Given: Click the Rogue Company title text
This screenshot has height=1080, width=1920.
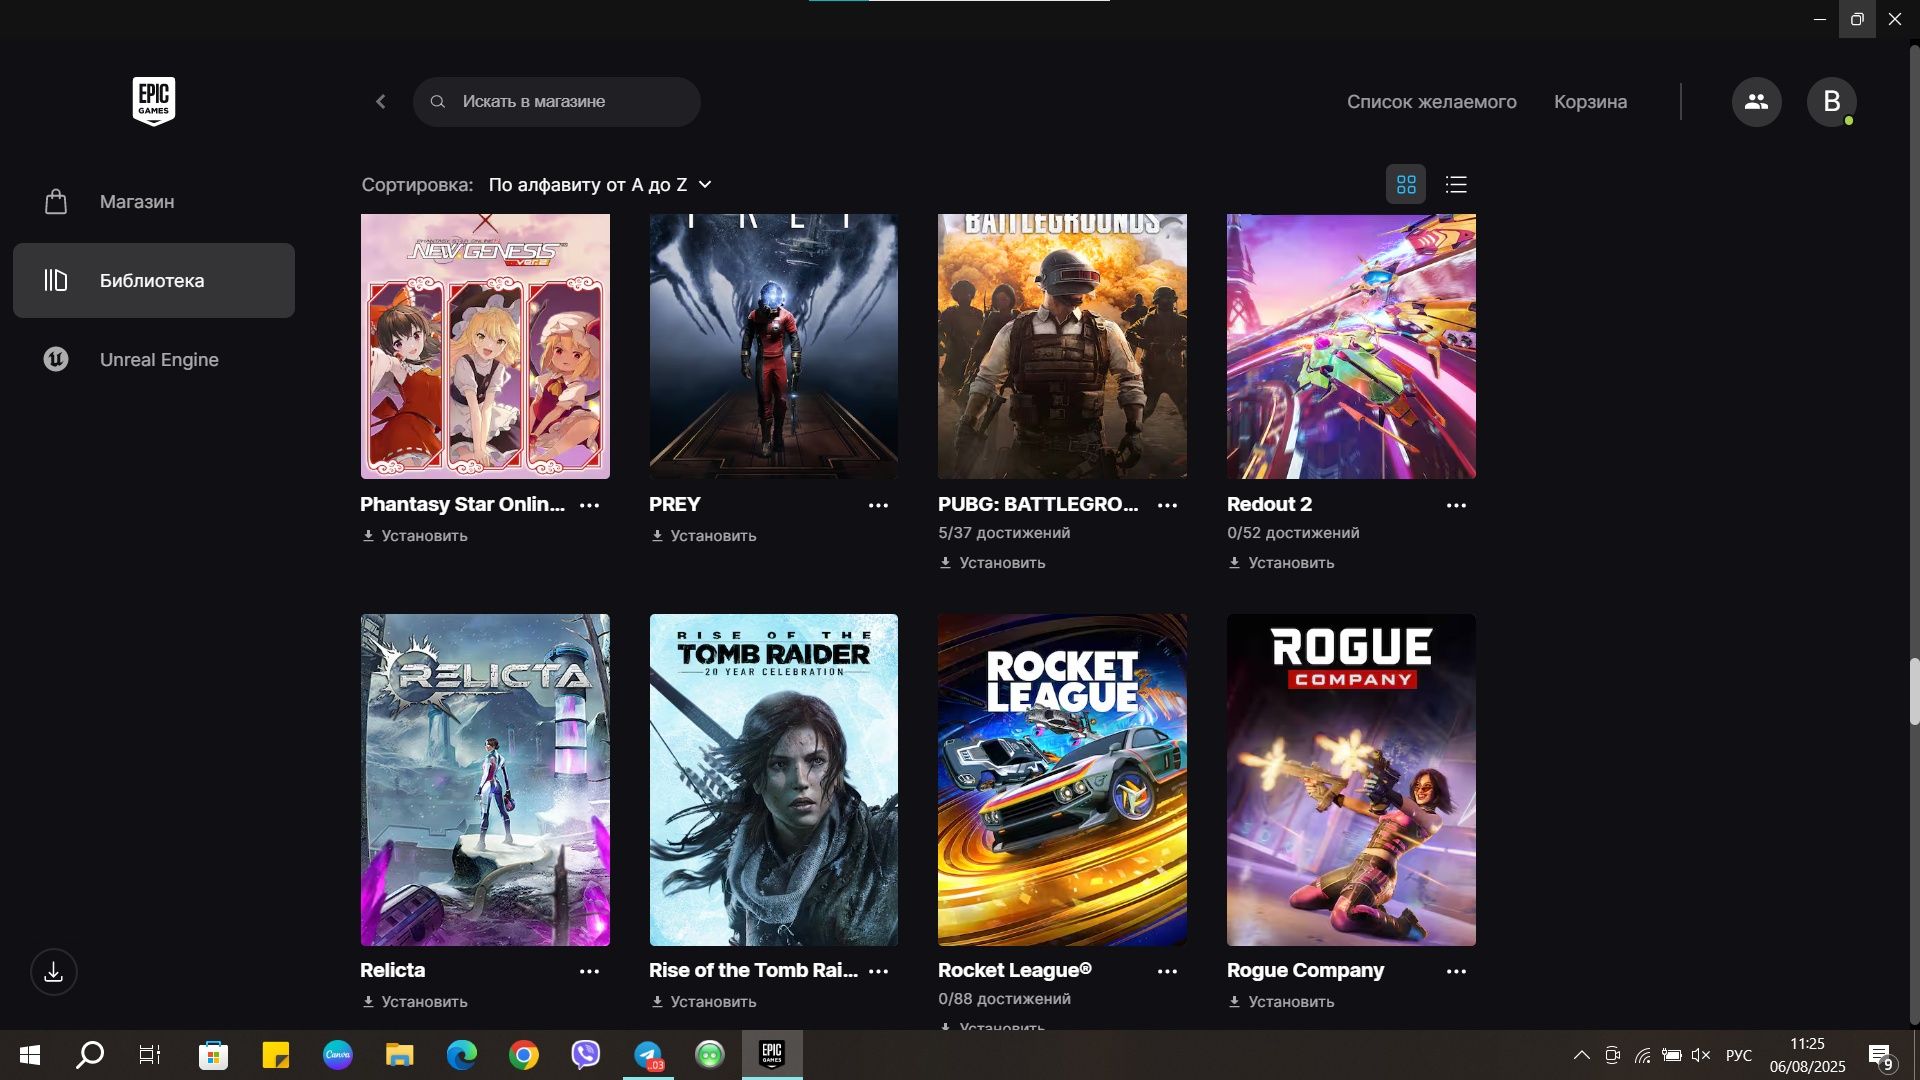Looking at the screenshot, I should (1305, 971).
